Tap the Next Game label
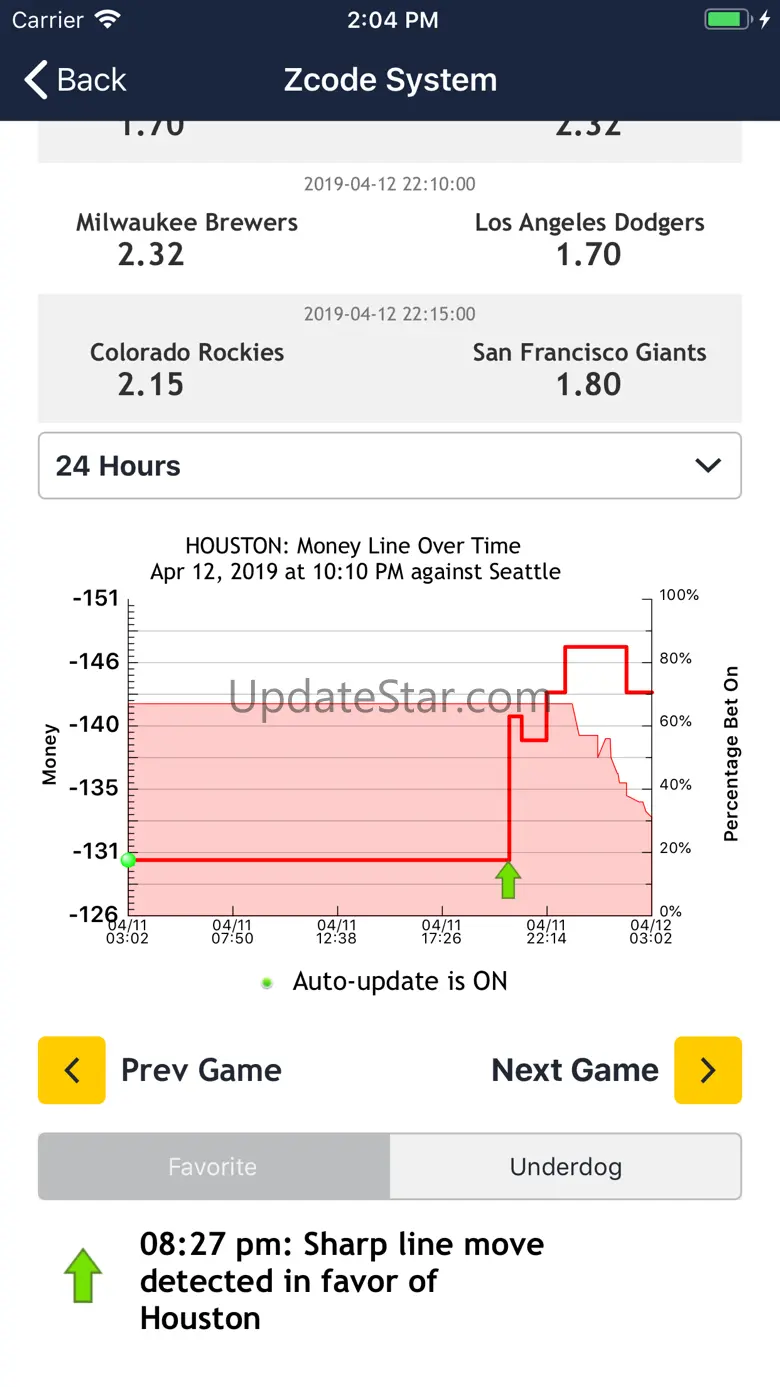The width and height of the screenshot is (780, 1387). [575, 1070]
